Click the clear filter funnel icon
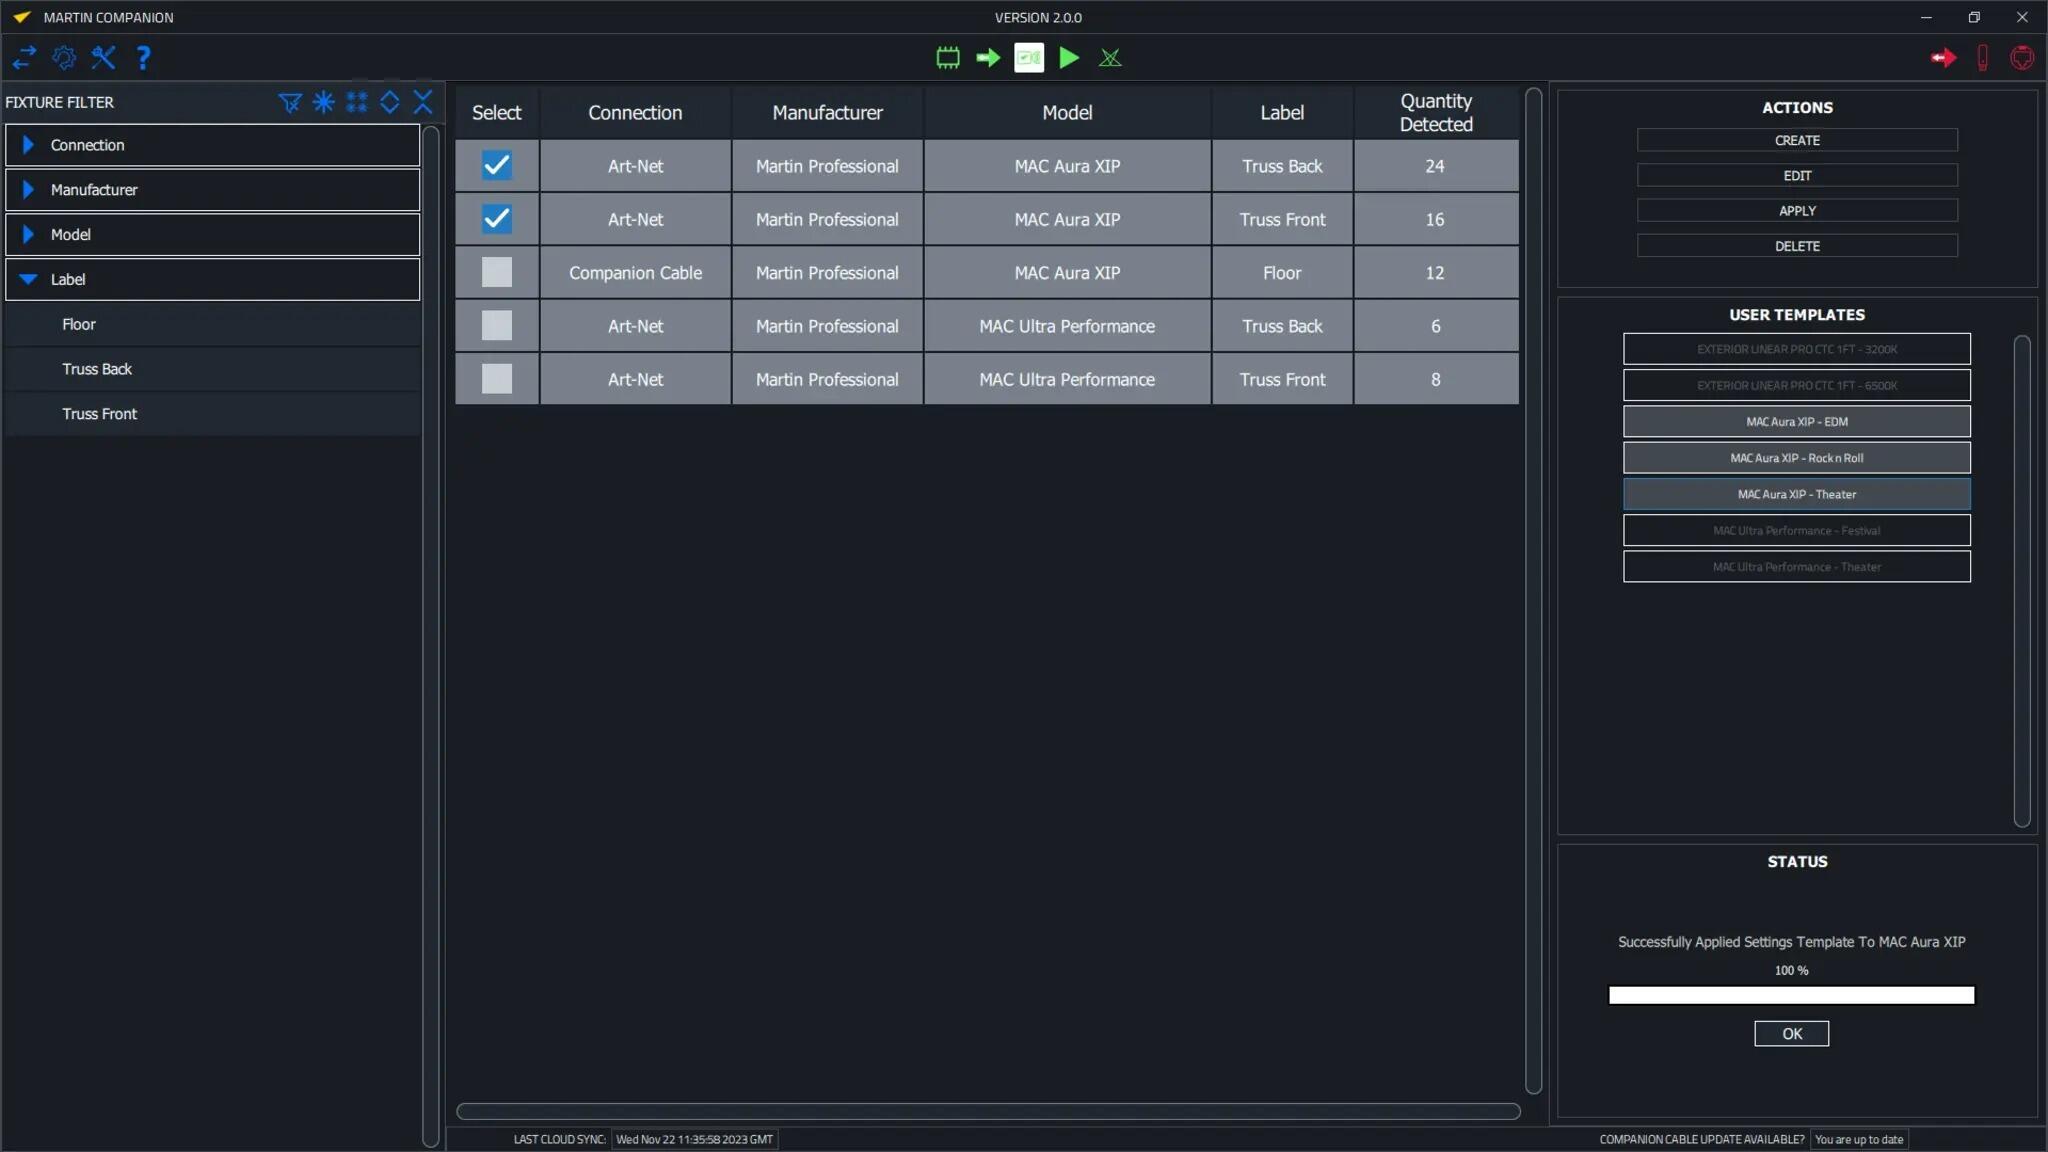Image resolution: width=2048 pixels, height=1152 pixels. pos(290,102)
